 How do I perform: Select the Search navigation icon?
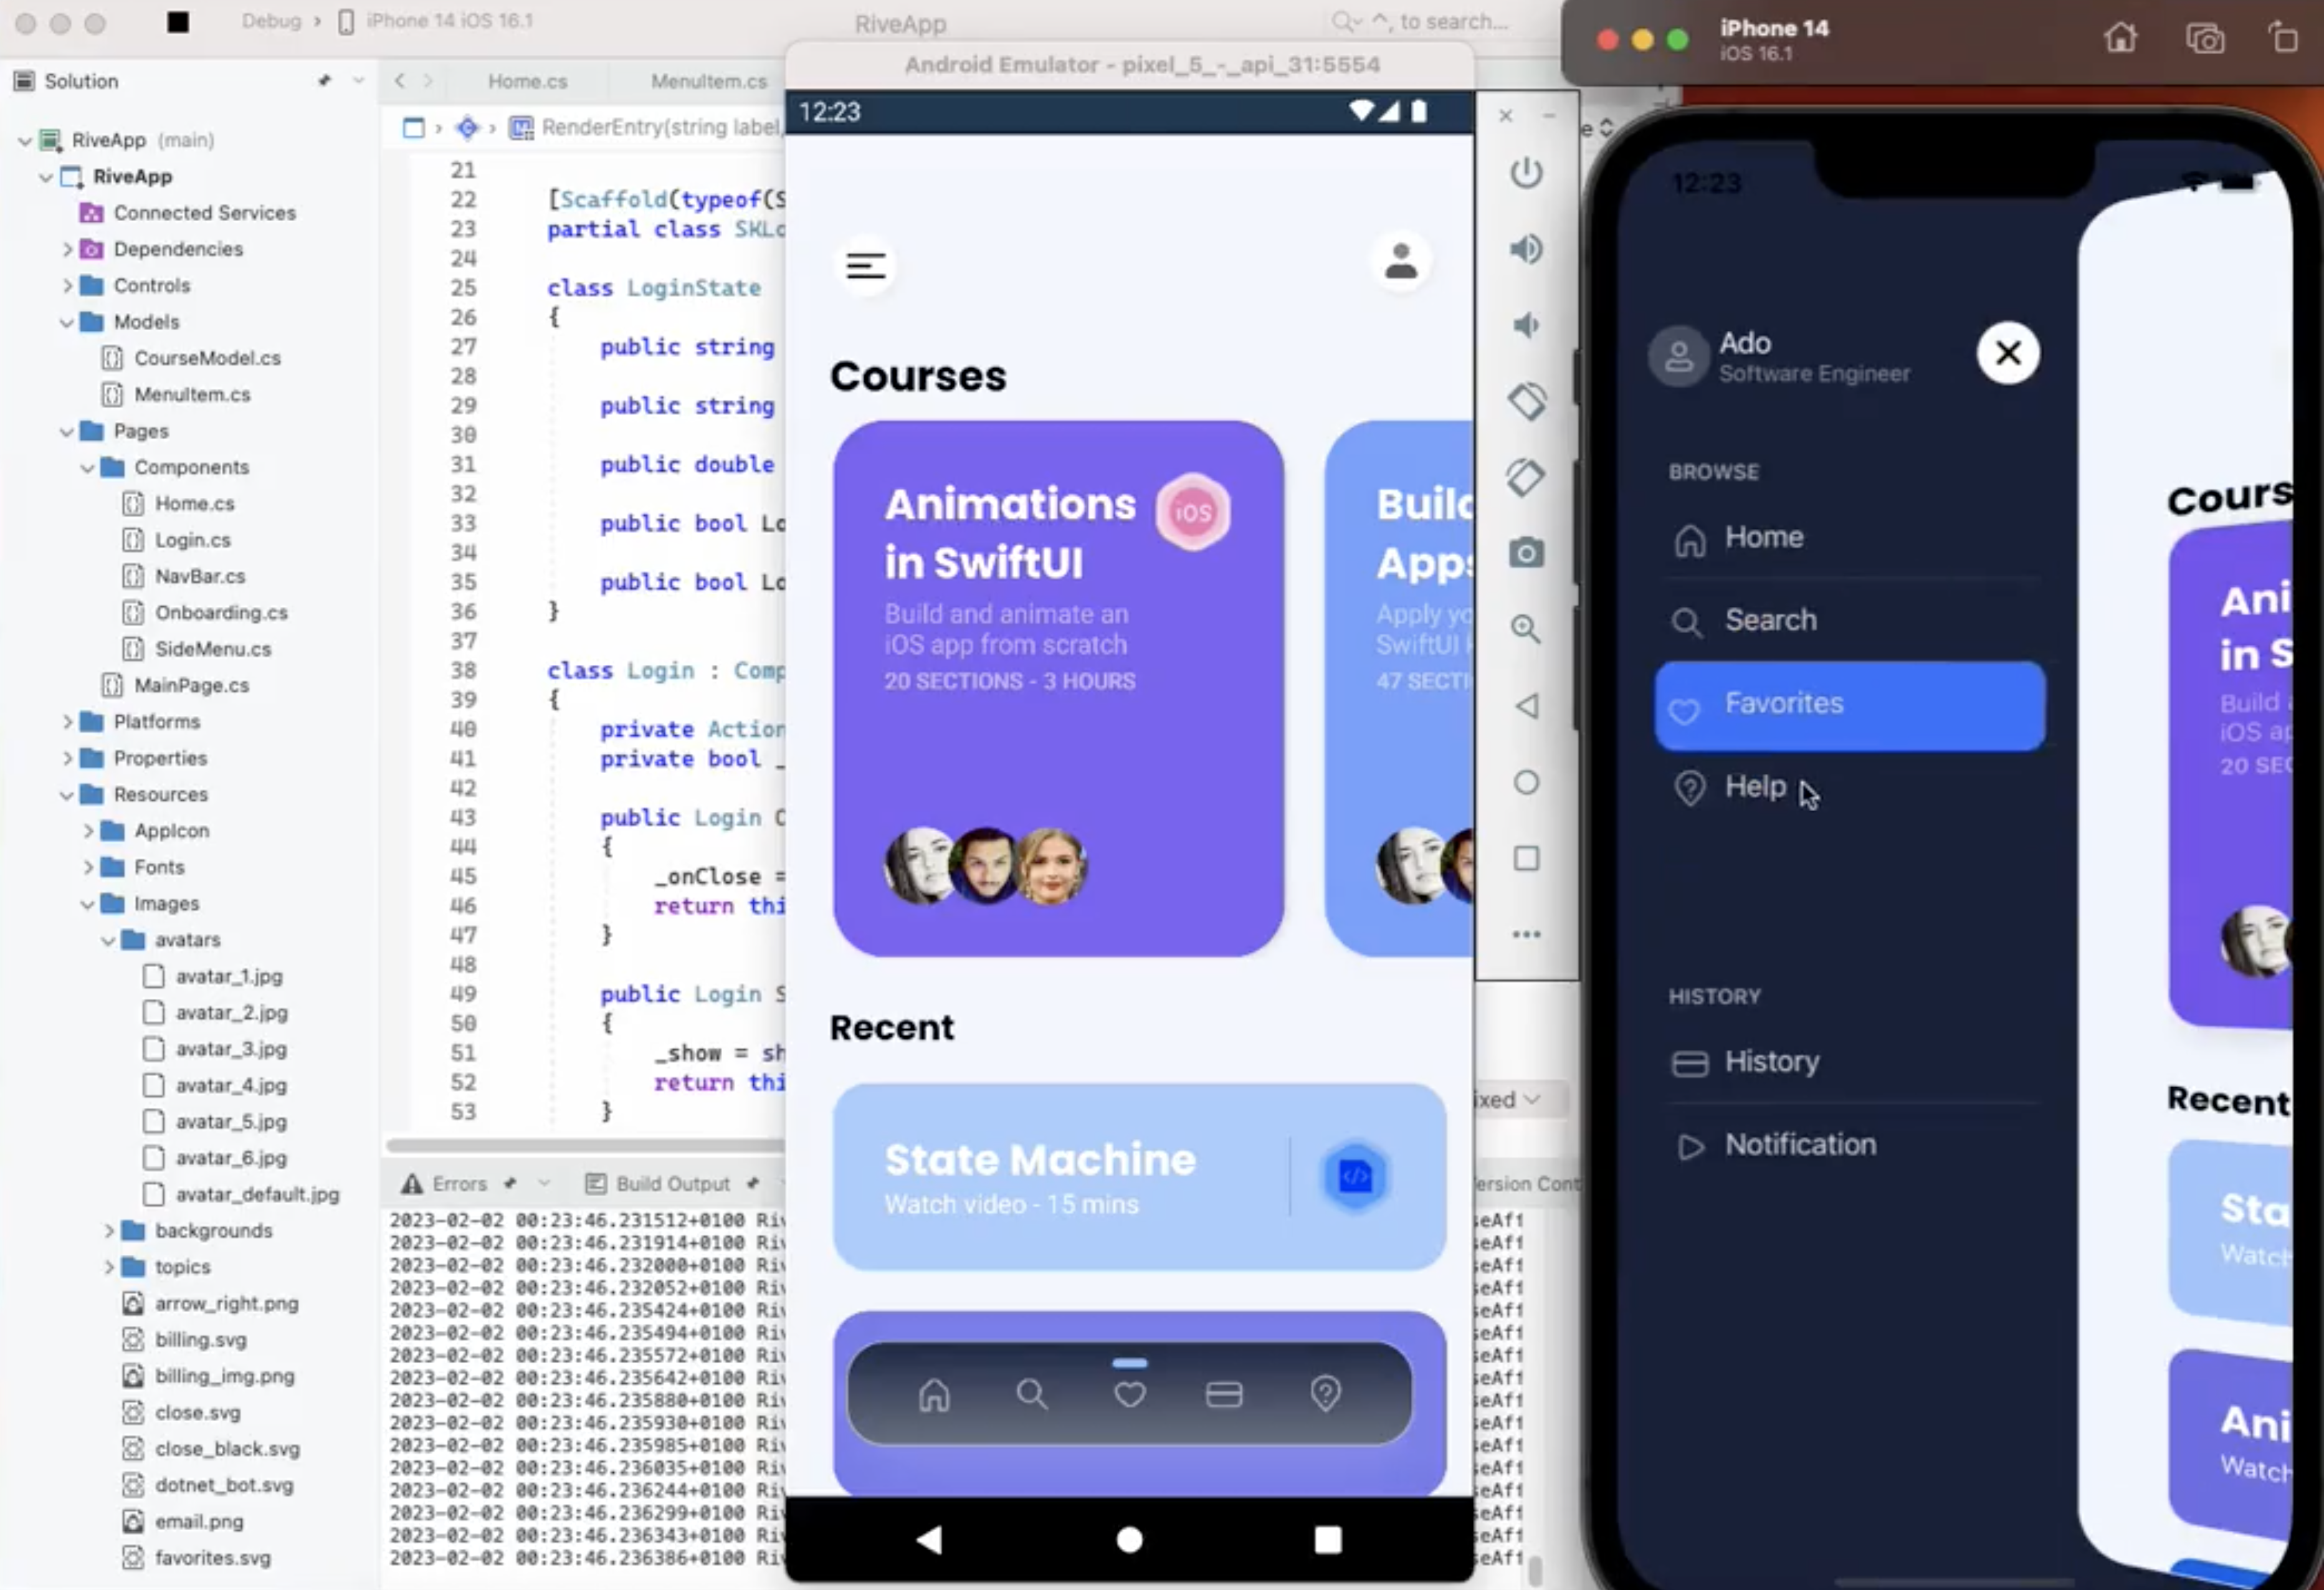(1031, 1396)
